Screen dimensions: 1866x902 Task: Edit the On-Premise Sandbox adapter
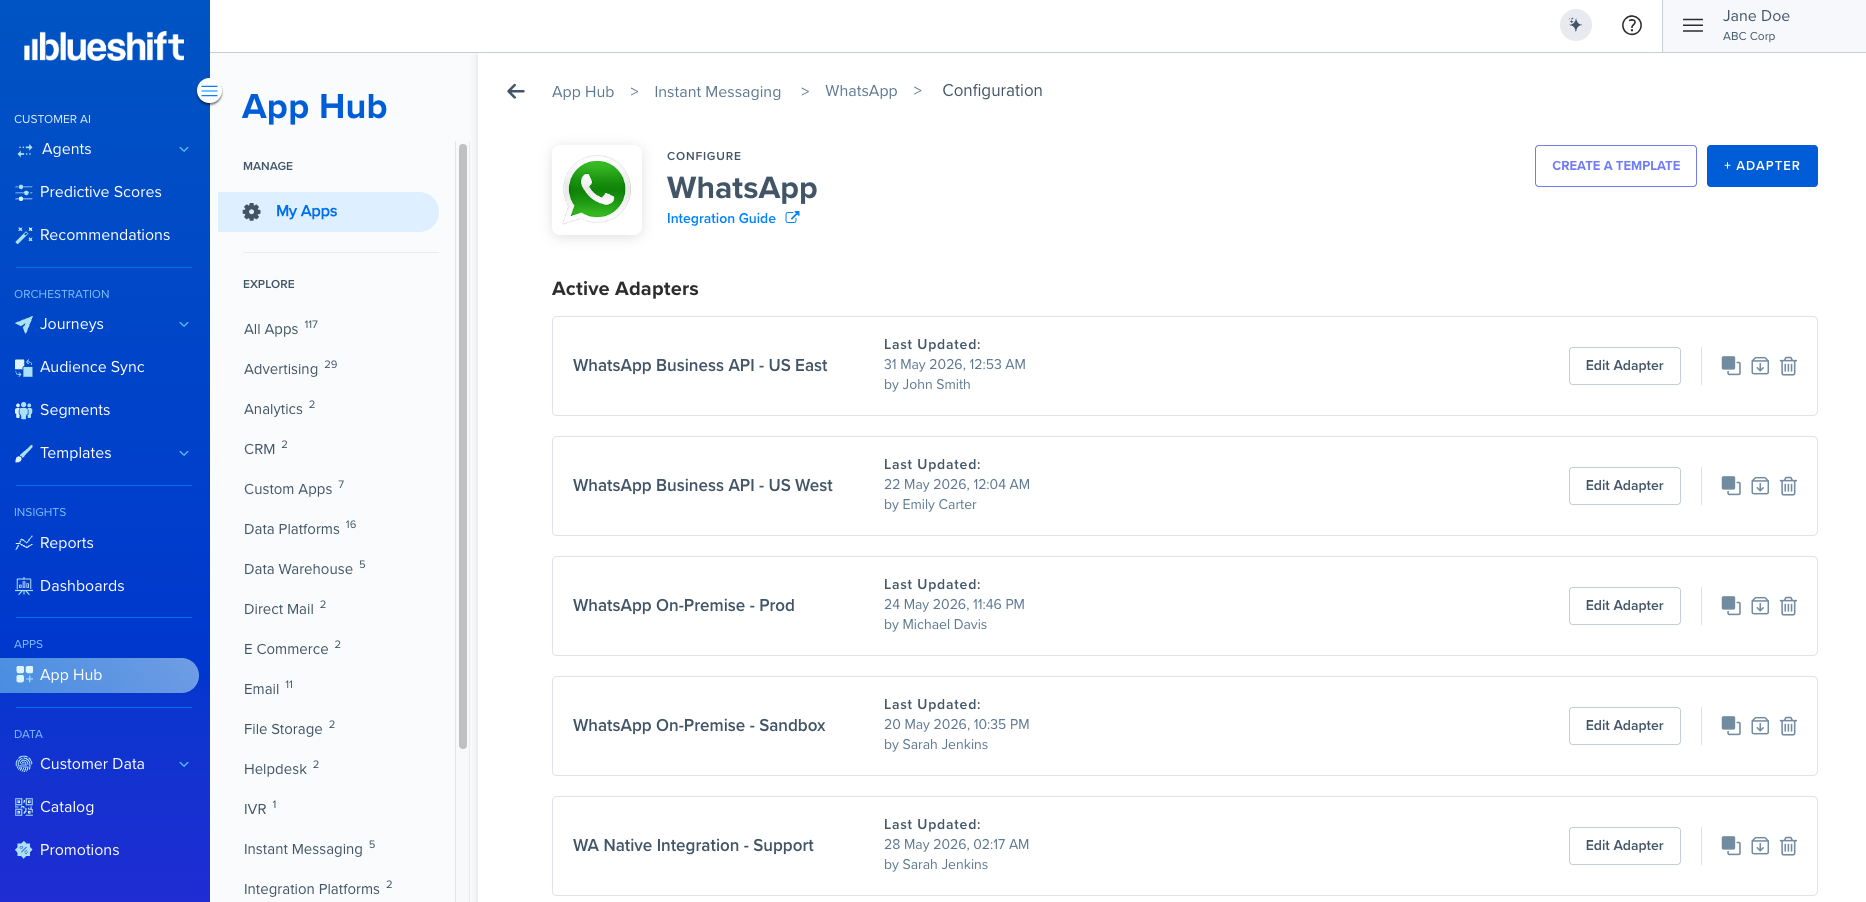click(1624, 726)
